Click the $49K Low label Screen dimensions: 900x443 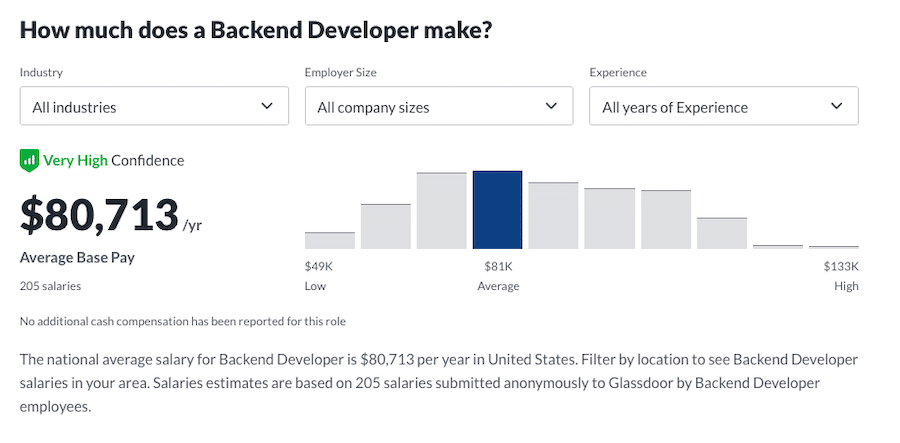318,275
